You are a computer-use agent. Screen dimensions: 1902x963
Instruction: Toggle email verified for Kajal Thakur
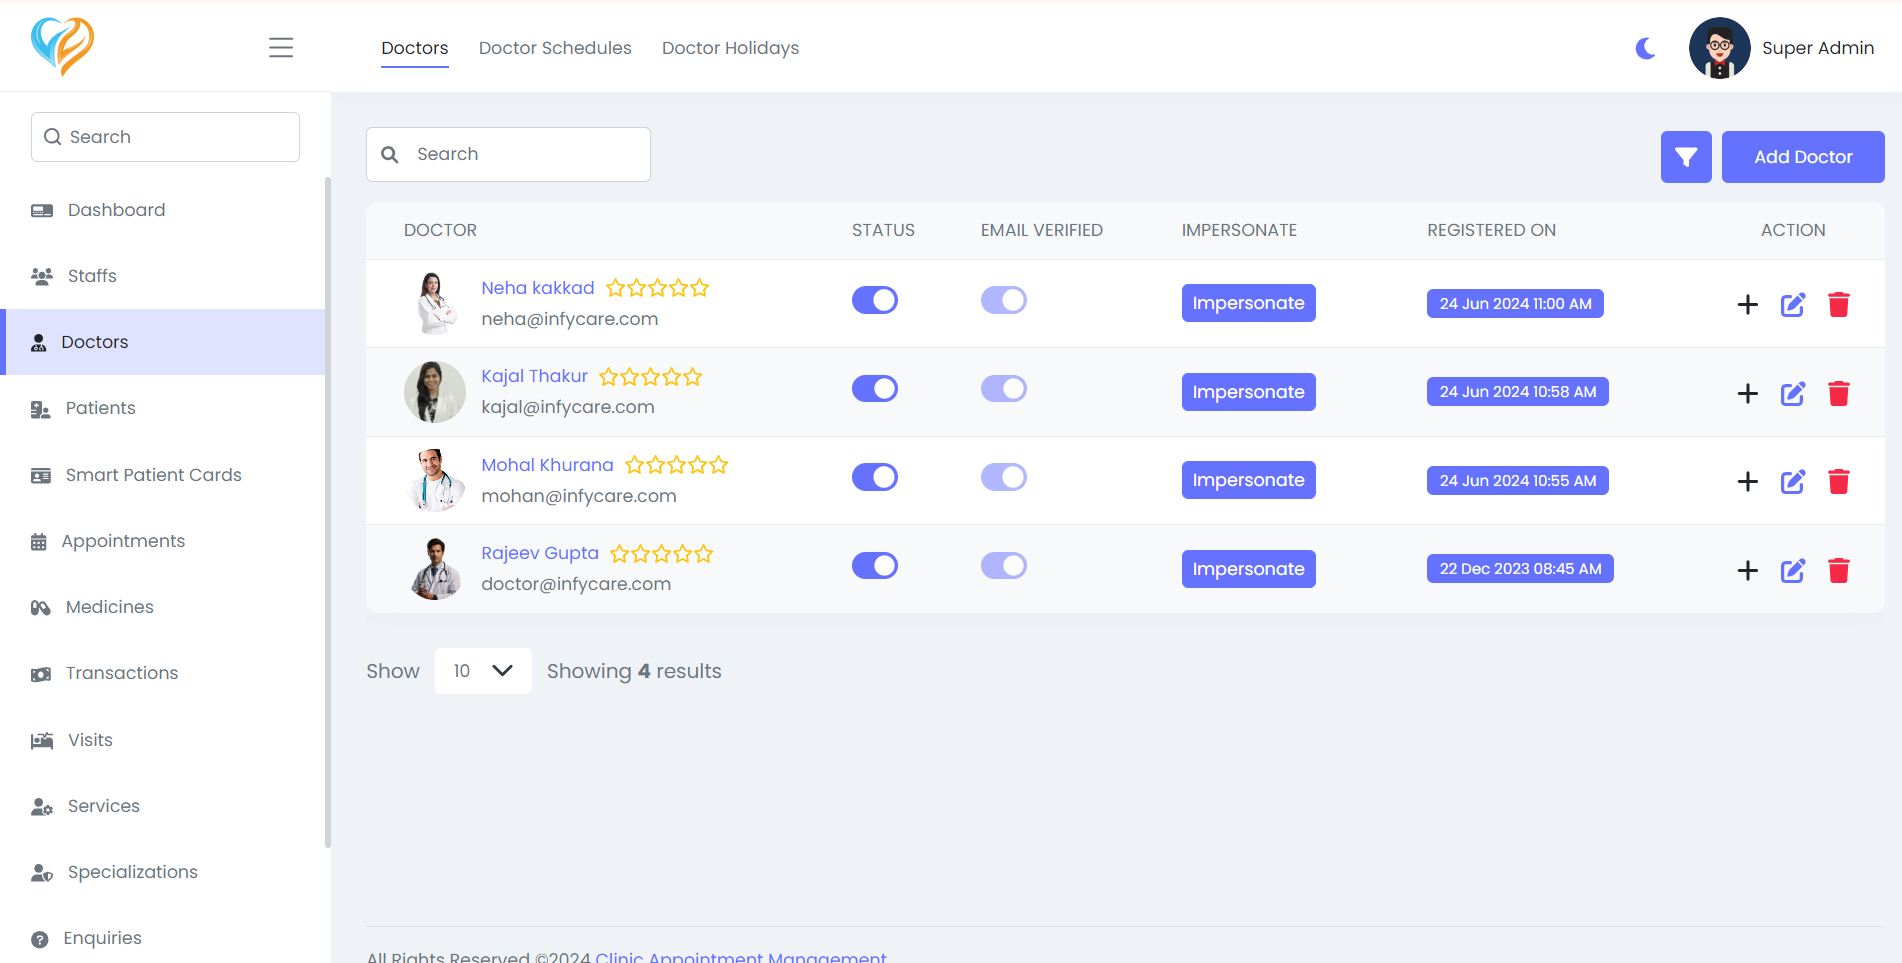pos(1003,389)
